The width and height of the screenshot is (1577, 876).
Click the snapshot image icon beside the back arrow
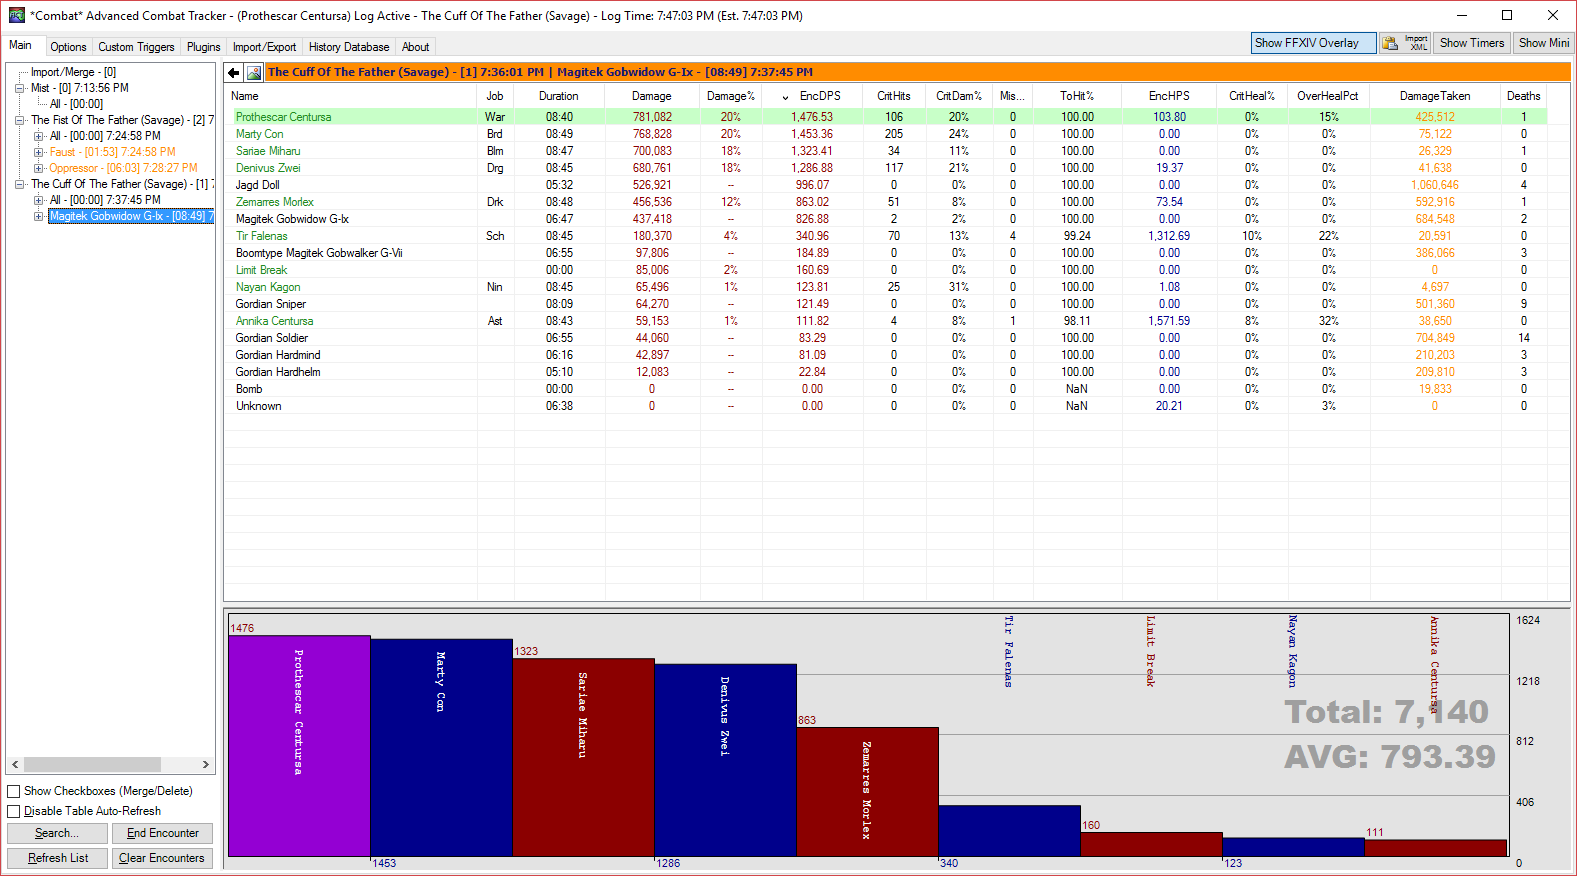click(x=254, y=72)
